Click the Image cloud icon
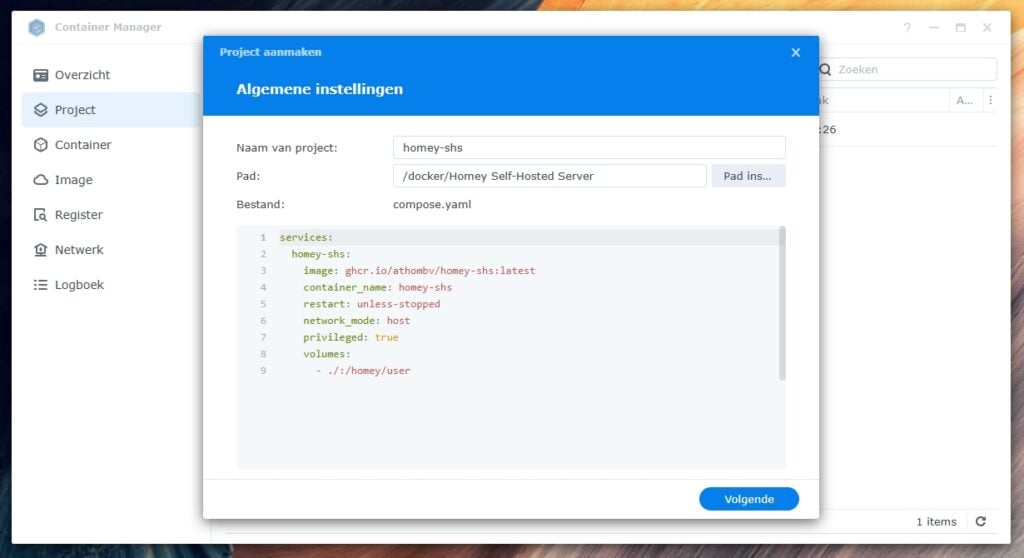 [x=41, y=180]
